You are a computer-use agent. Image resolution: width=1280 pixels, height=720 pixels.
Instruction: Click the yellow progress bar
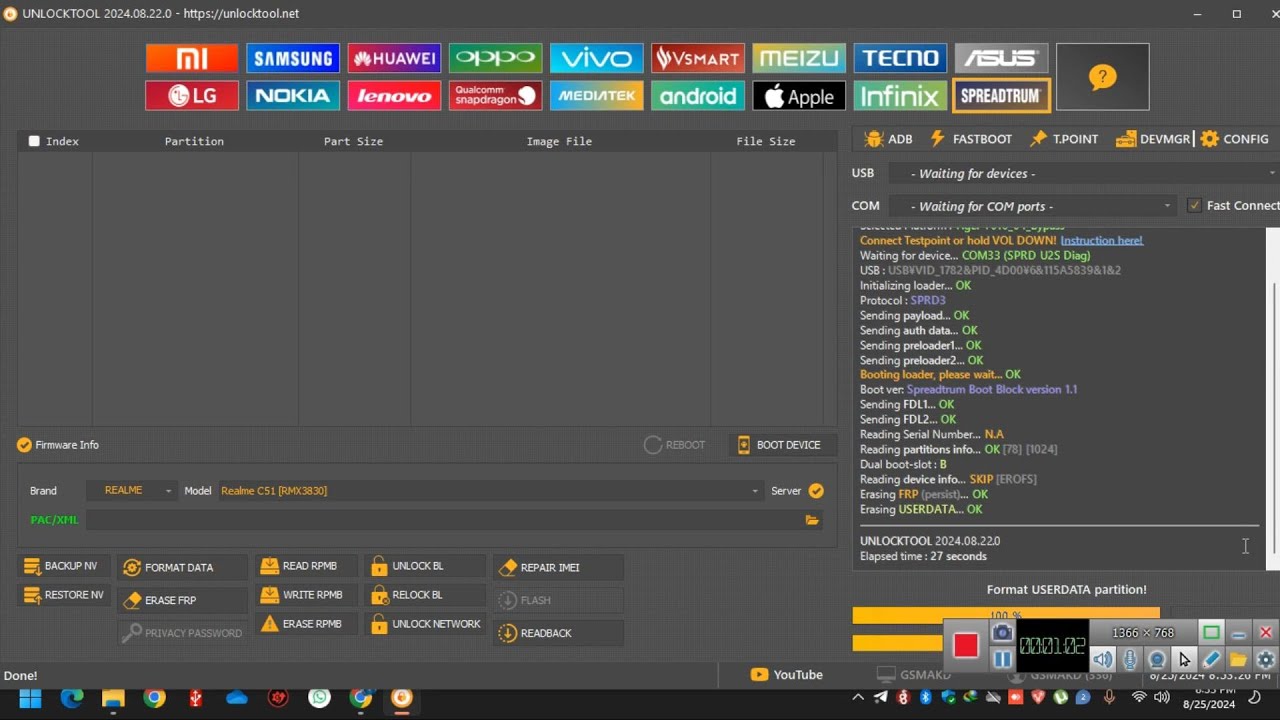click(x=1005, y=615)
